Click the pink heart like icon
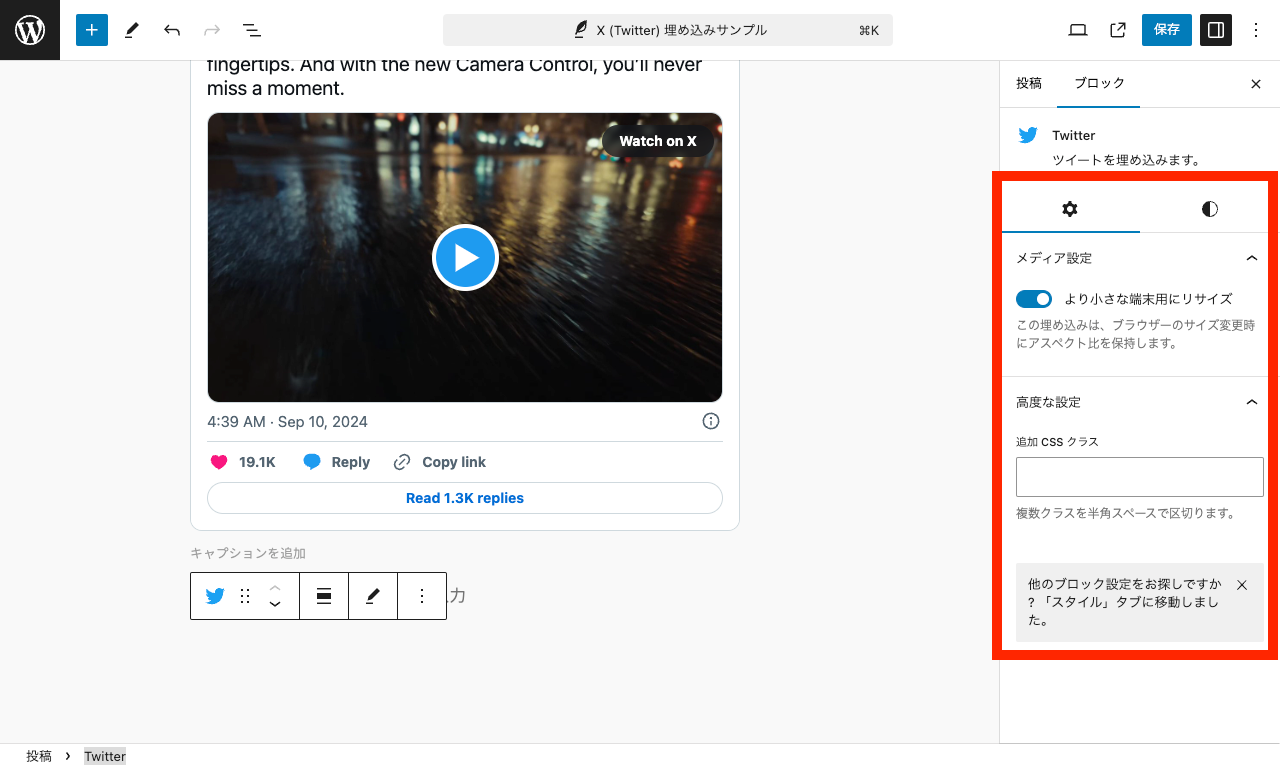 [218, 462]
